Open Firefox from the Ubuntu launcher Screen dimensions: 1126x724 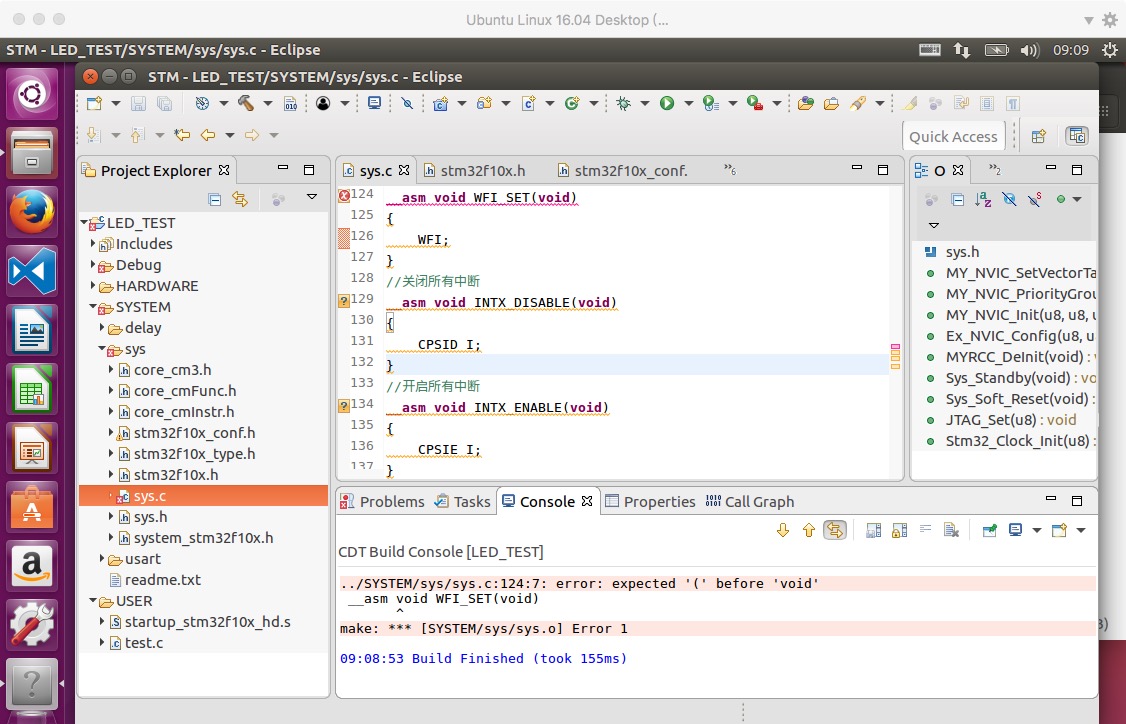32,213
